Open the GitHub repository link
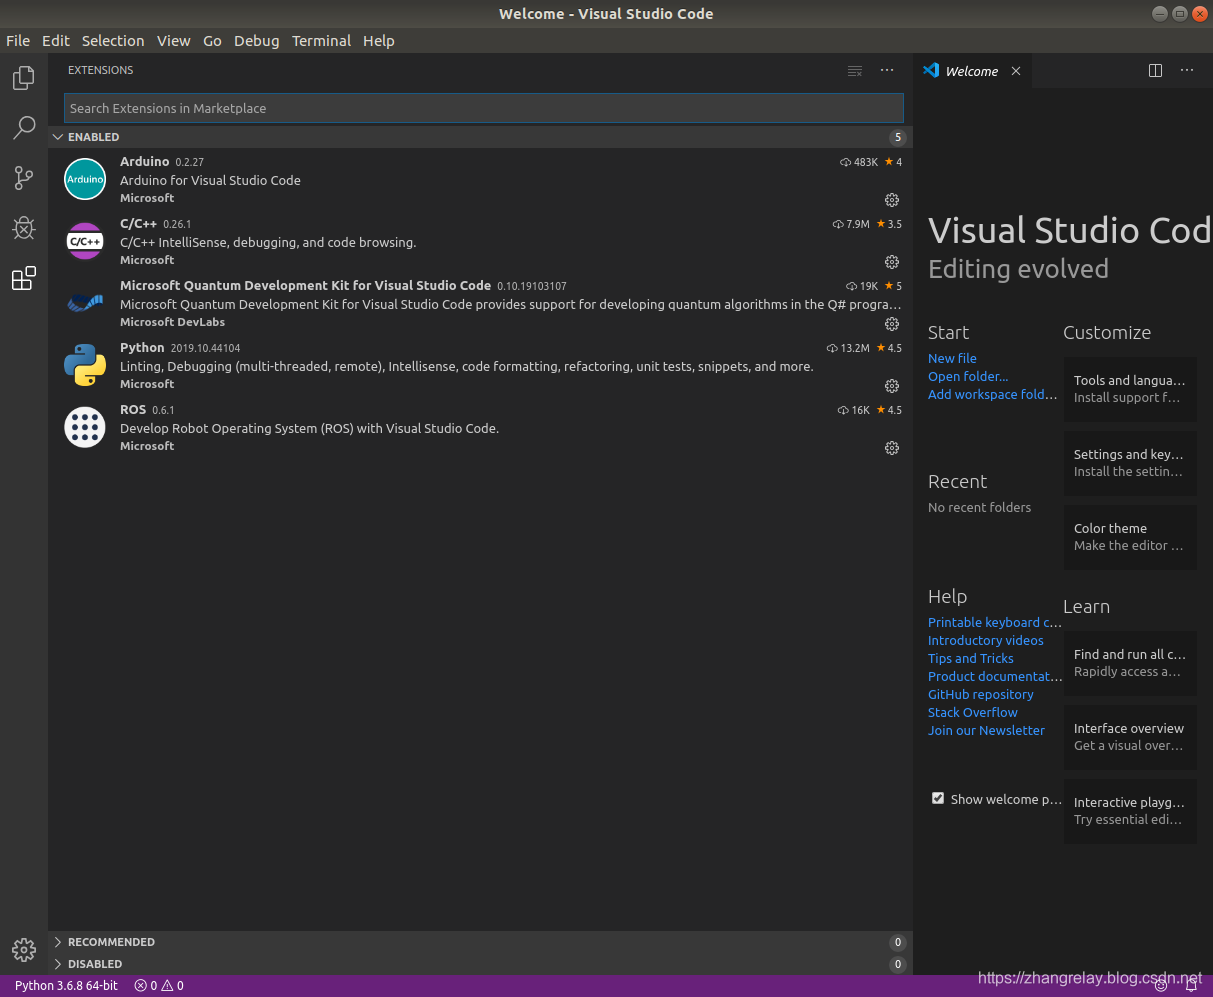 (980, 694)
